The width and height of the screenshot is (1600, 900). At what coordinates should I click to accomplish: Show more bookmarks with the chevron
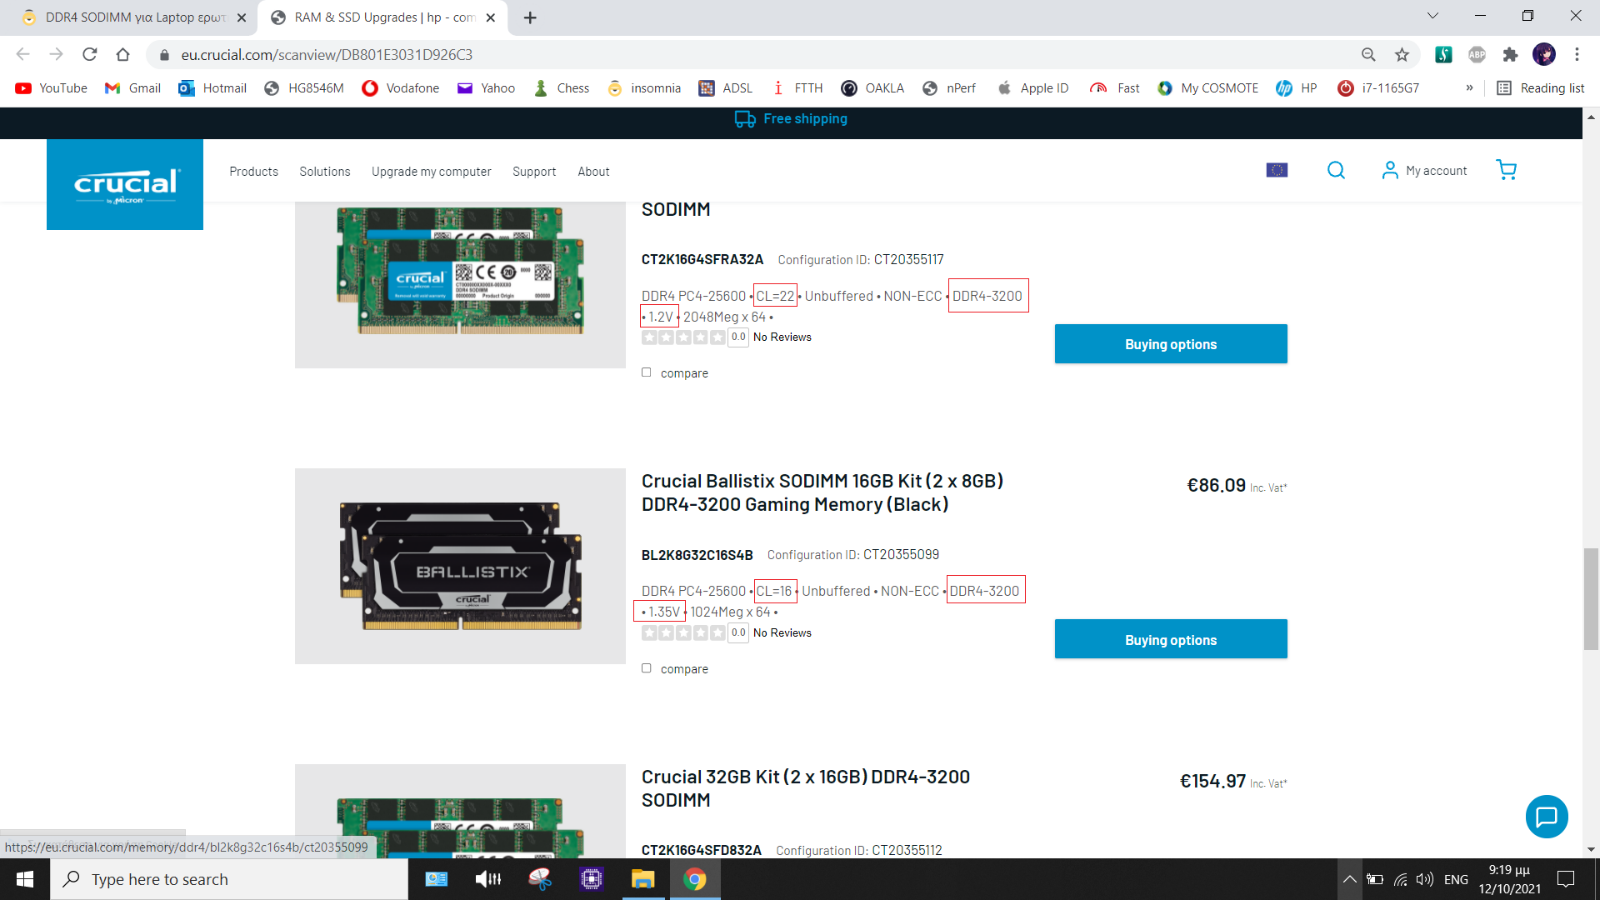pyautogui.click(x=1469, y=88)
